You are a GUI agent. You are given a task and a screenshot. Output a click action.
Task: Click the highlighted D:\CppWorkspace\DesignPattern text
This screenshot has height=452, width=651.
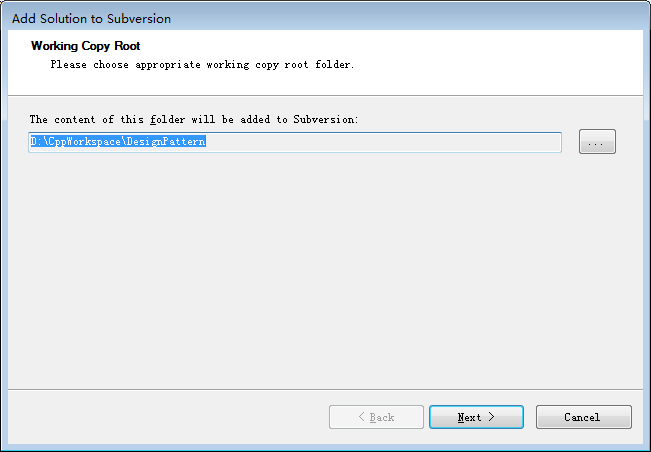click(118, 142)
